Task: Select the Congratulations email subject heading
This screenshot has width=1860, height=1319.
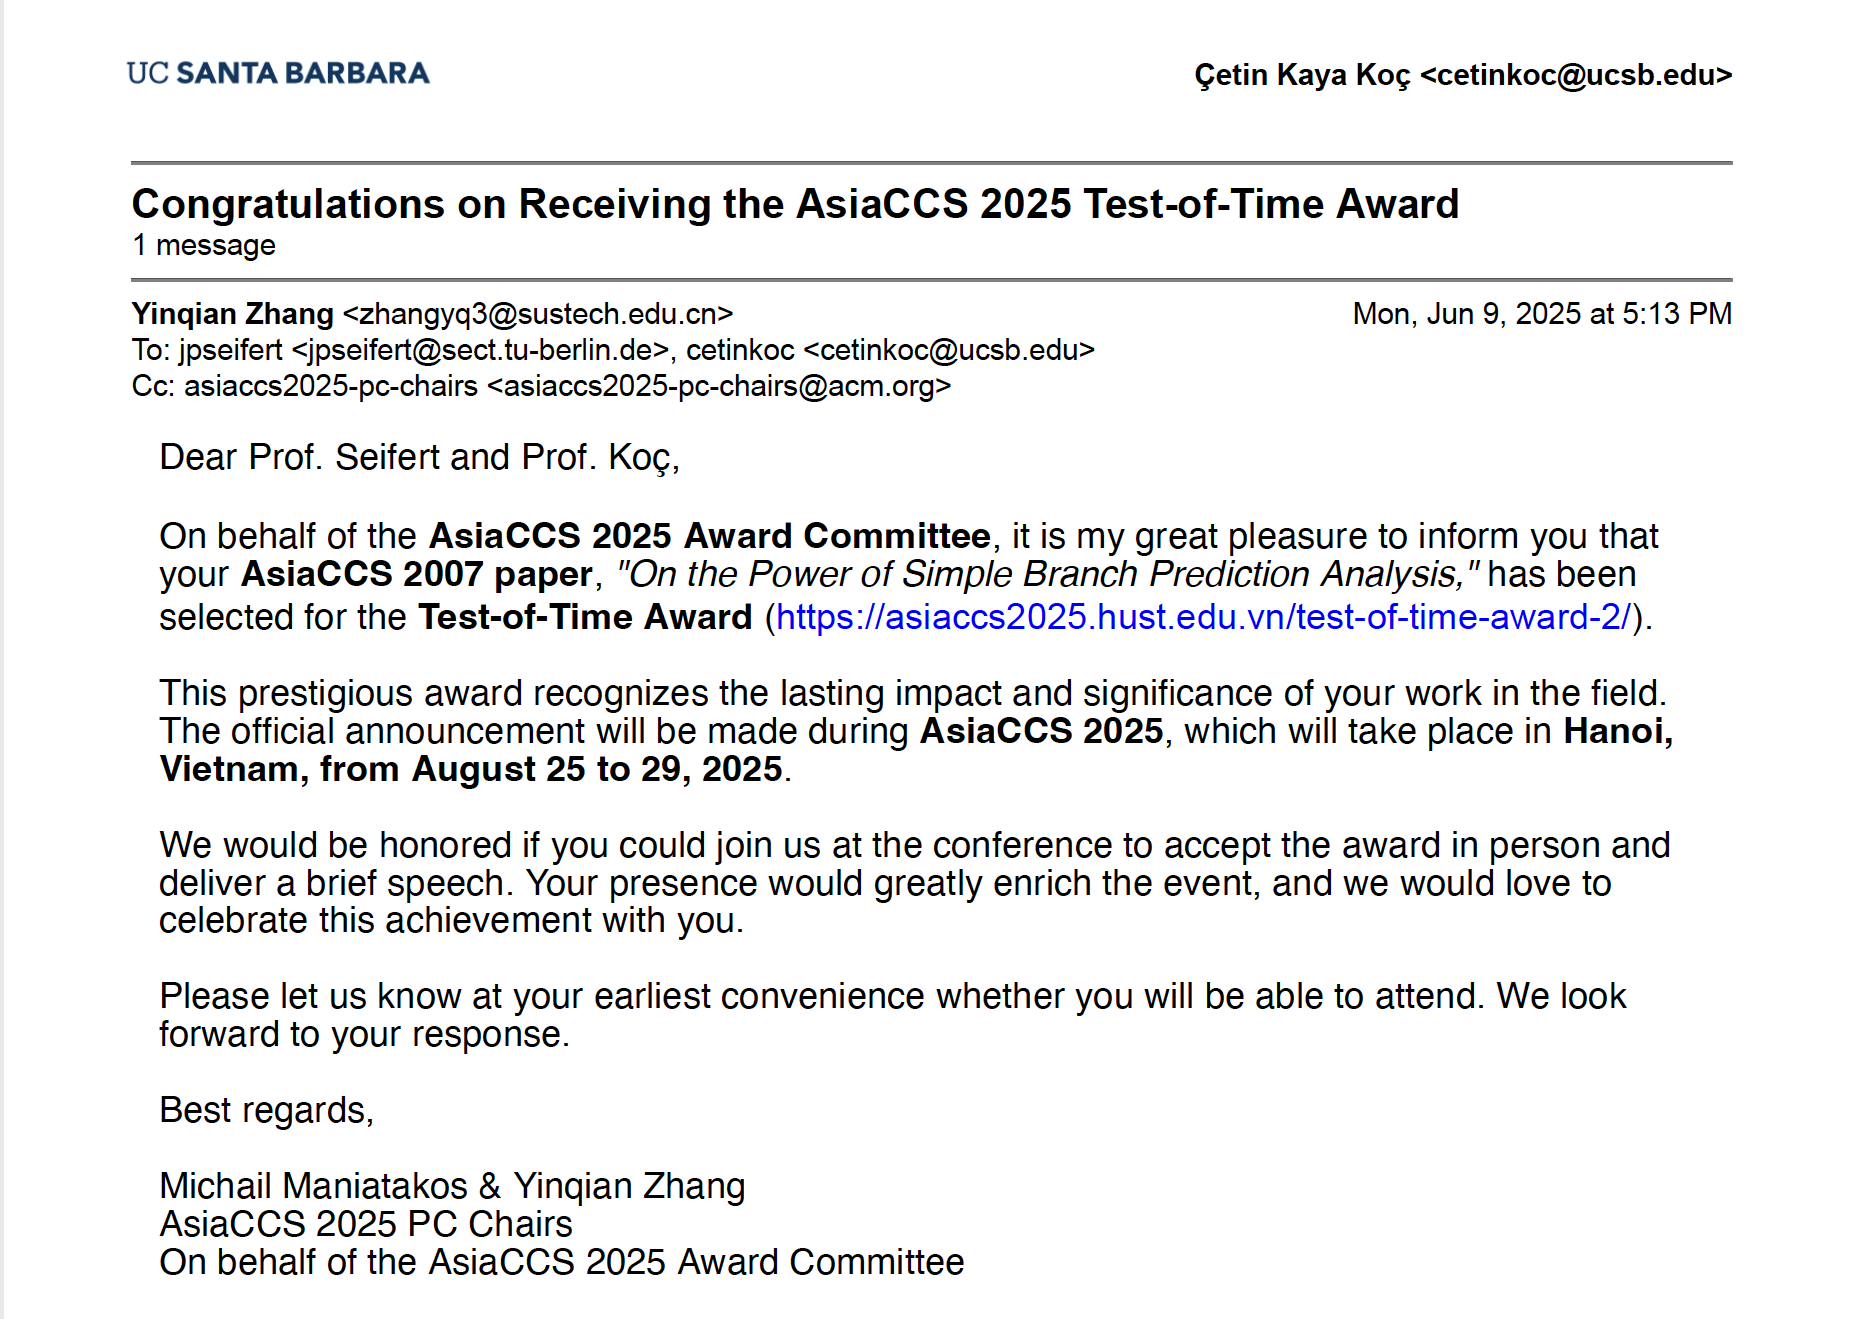Action: pos(795,204)
